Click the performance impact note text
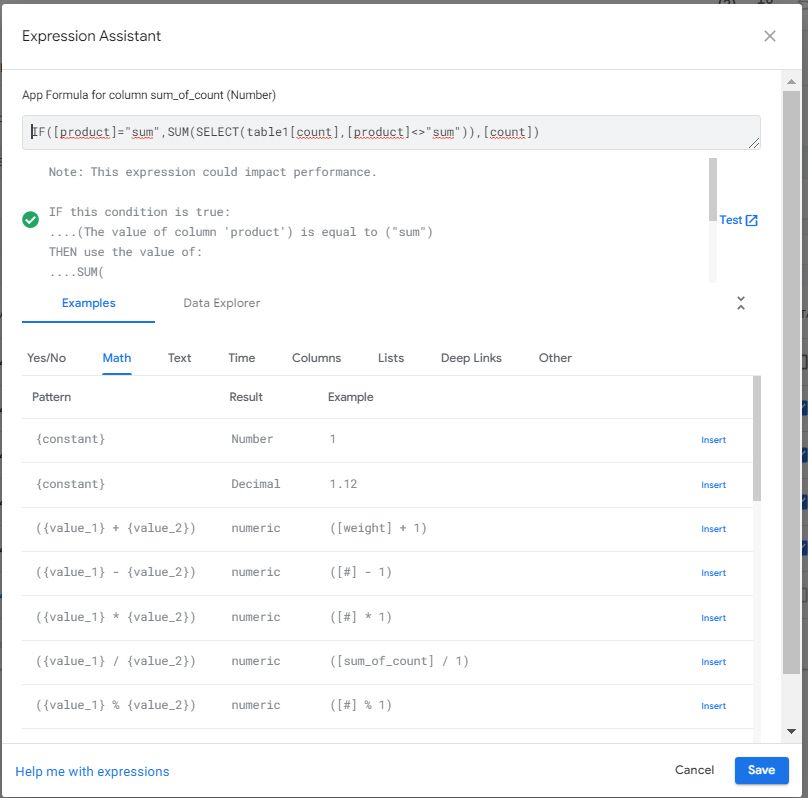Viewport: 808px width, 798px height. tap(213, 172)
